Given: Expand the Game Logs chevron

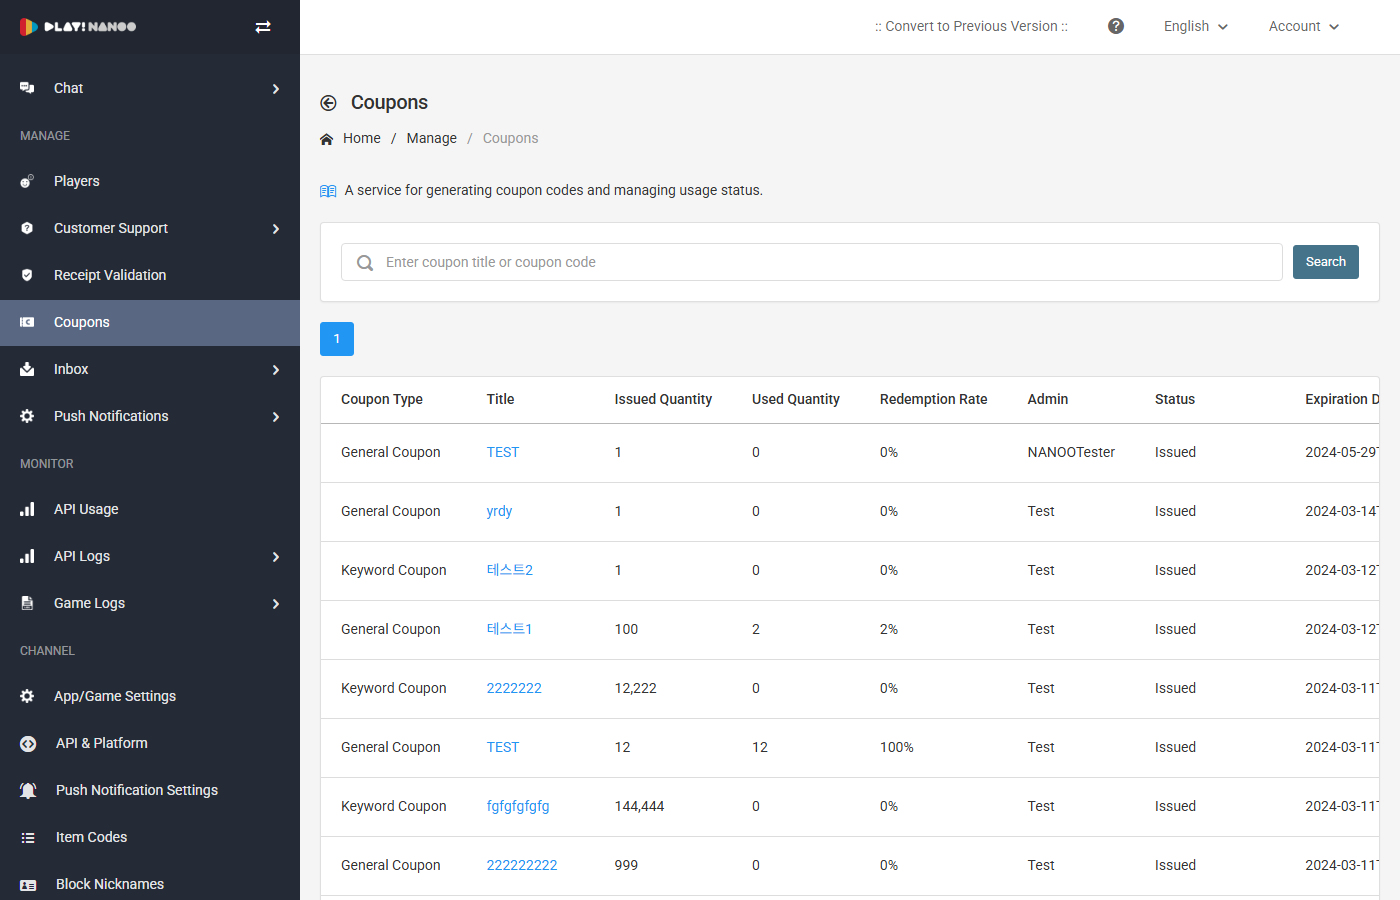Looking at the screenshot, I should (276, 604).
